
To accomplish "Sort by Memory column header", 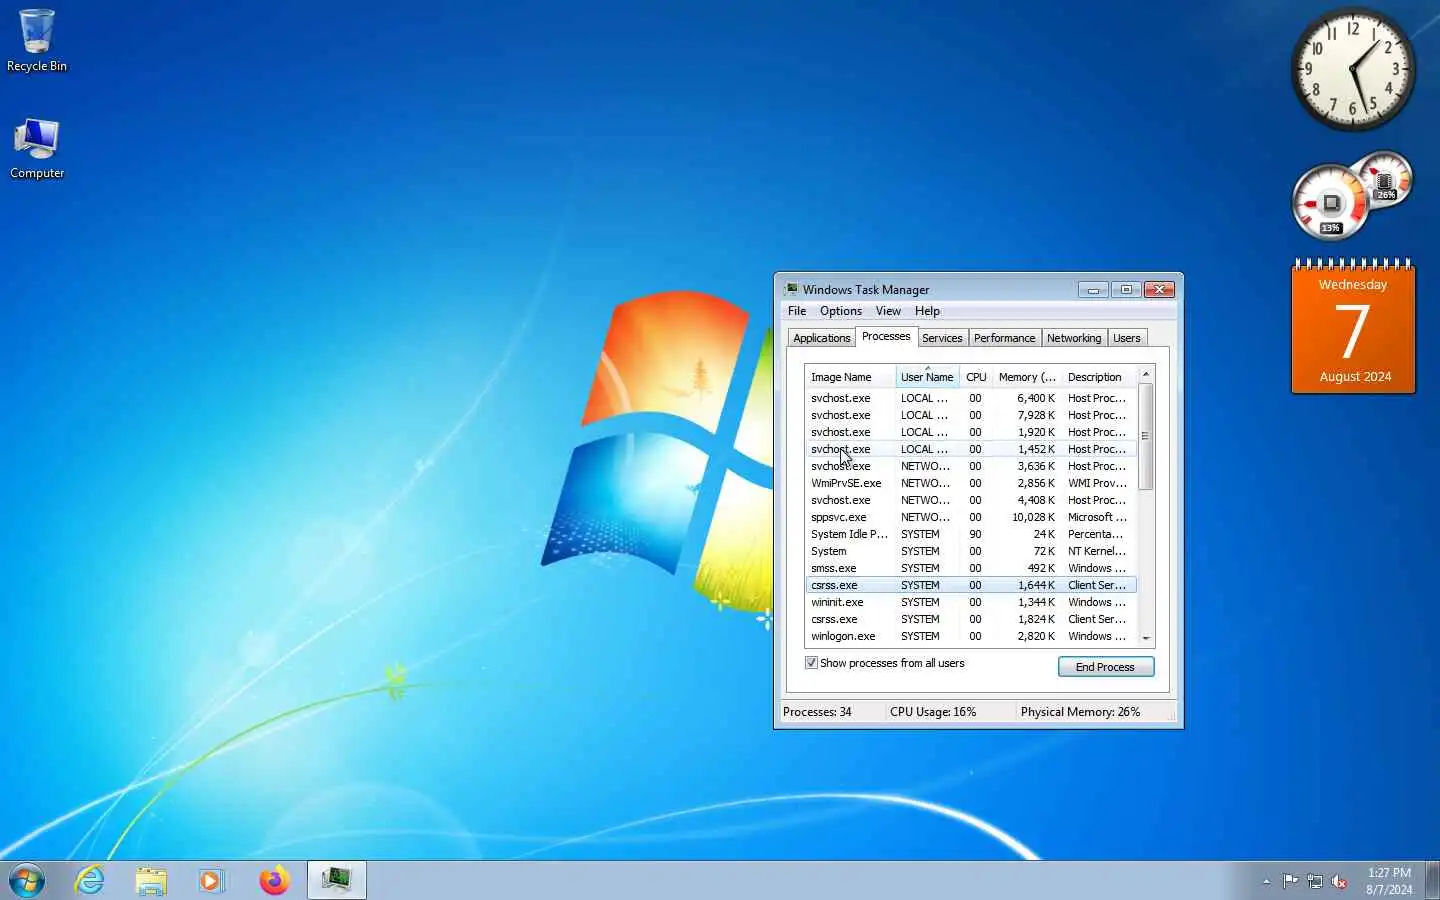I will tap(1027, 377).
